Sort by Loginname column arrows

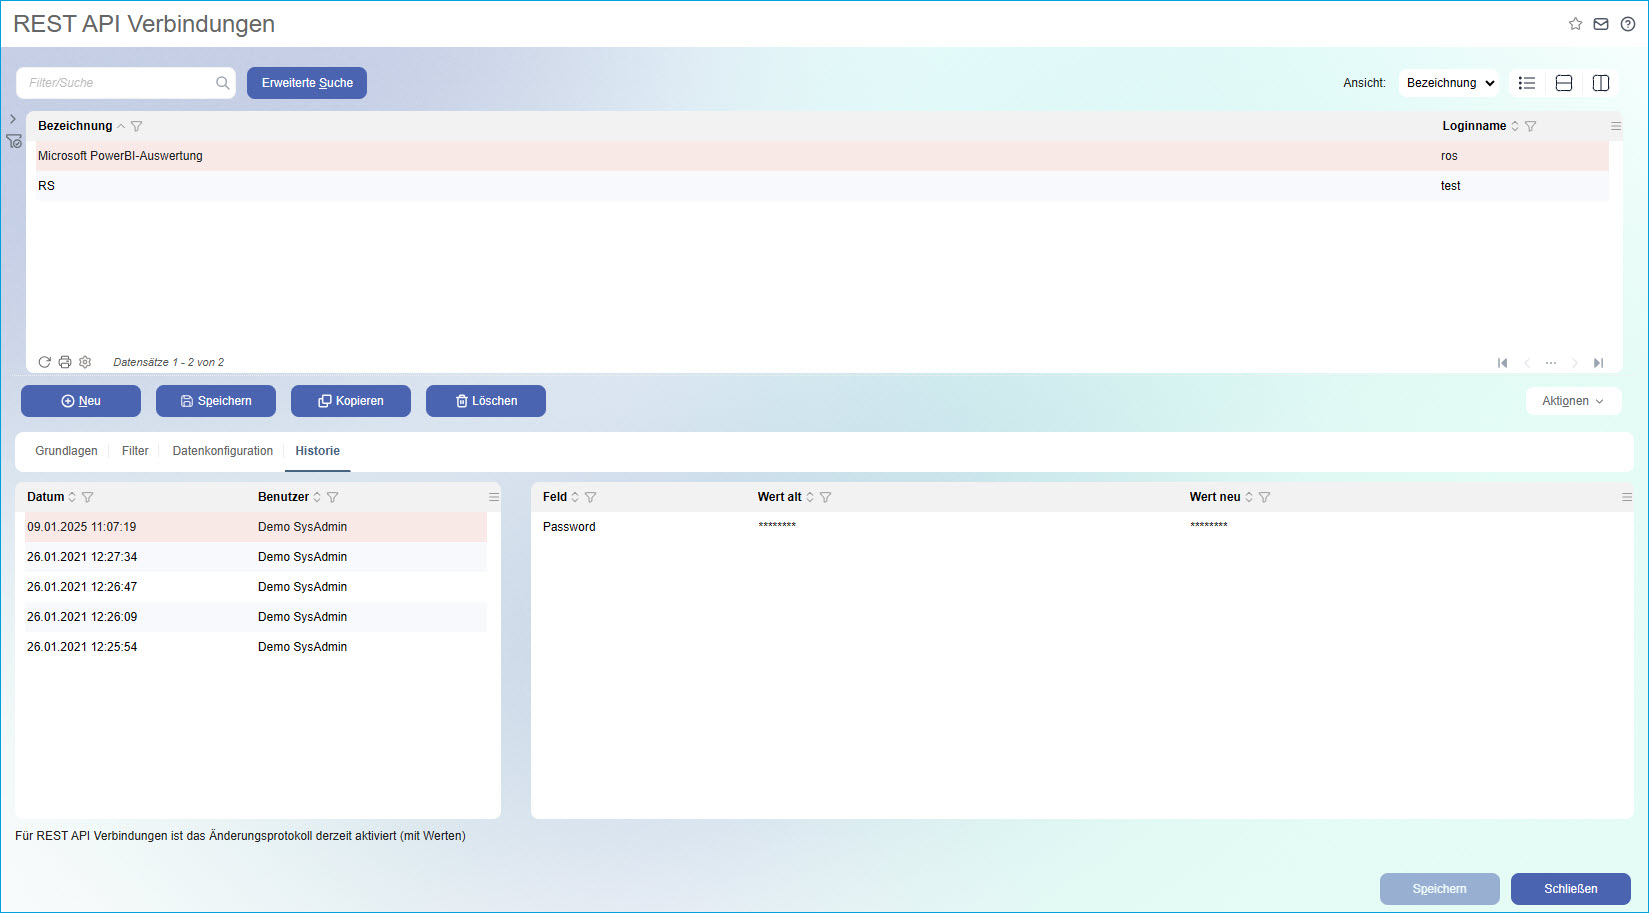[x=1515, y=126]
